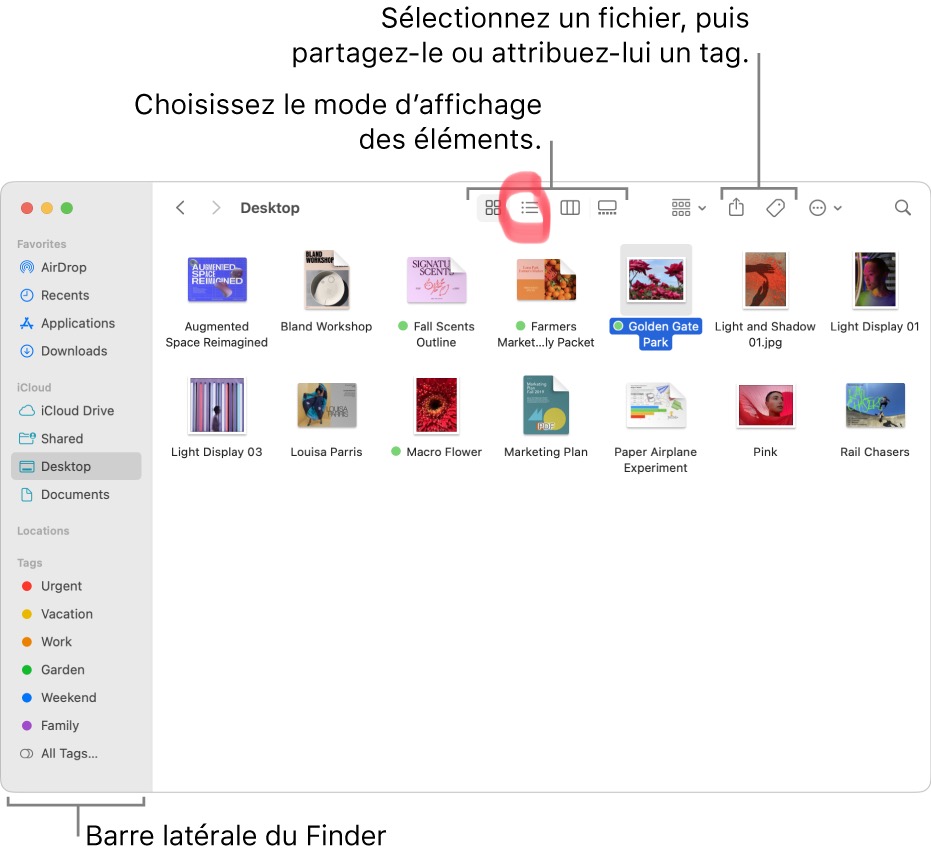Open the Group By dropdown
The height and width of the screenshot is (857, 931).
[688, 208]
